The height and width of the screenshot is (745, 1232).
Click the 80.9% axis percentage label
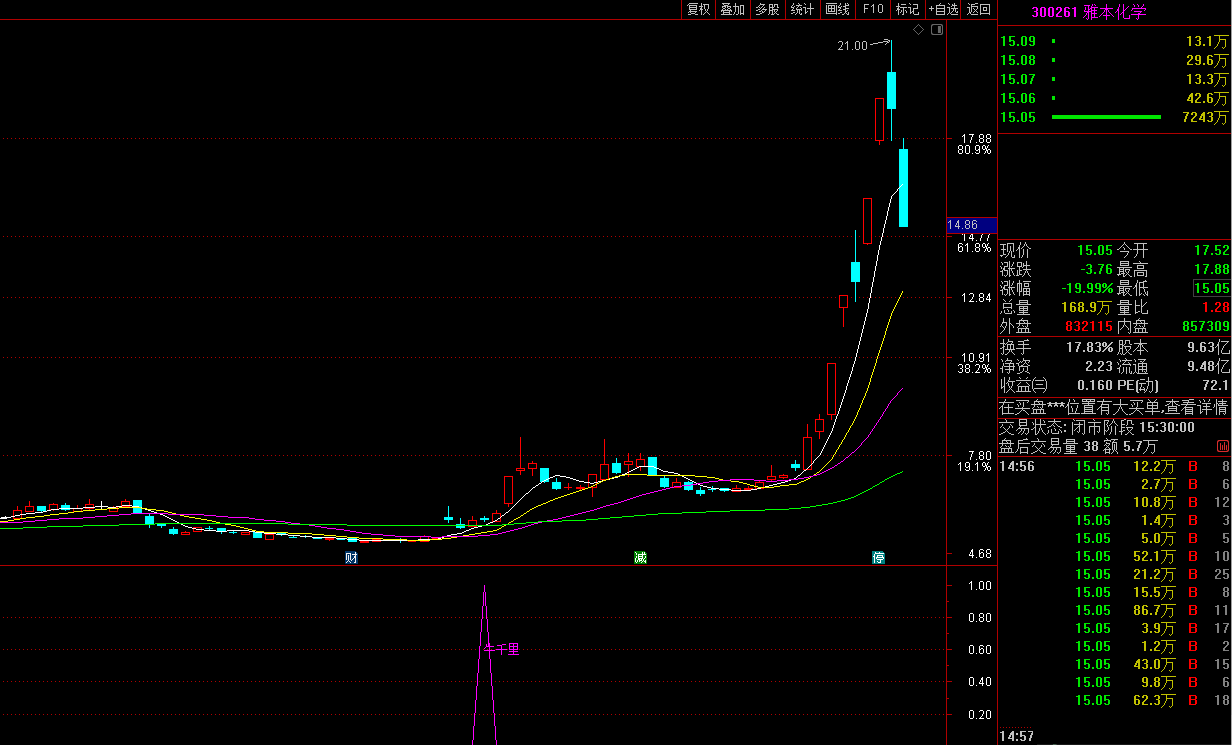coord(975,150)
